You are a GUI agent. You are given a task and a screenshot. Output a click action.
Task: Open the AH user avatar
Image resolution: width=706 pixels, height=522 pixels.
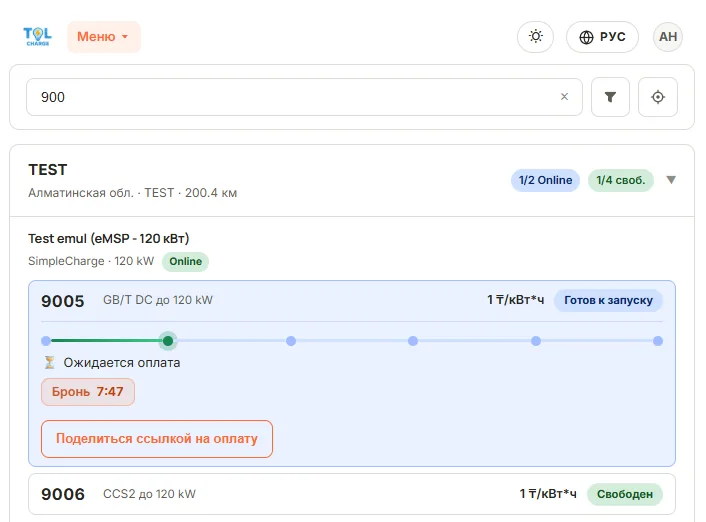coord(668,36)
